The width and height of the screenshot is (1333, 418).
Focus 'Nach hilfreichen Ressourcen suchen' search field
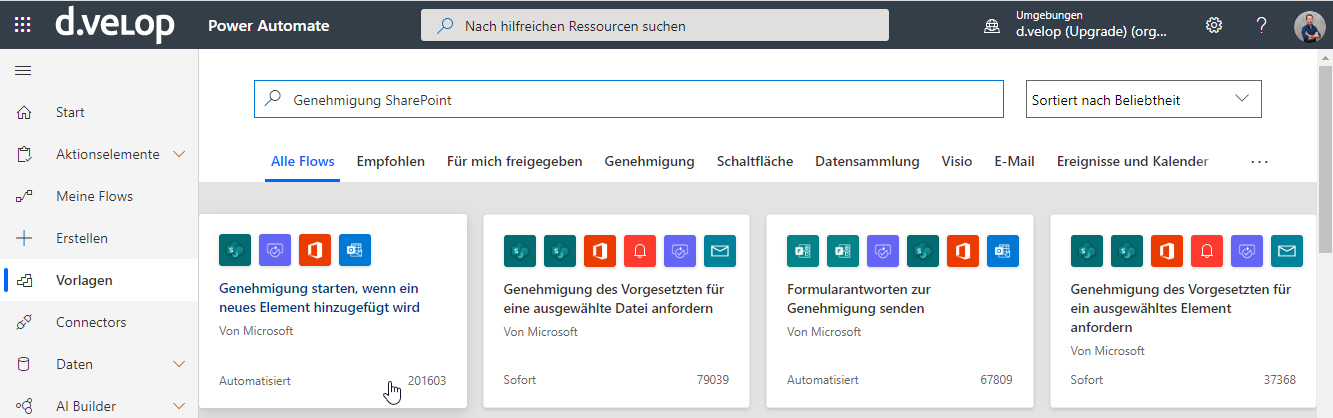[x=655, y=25]
